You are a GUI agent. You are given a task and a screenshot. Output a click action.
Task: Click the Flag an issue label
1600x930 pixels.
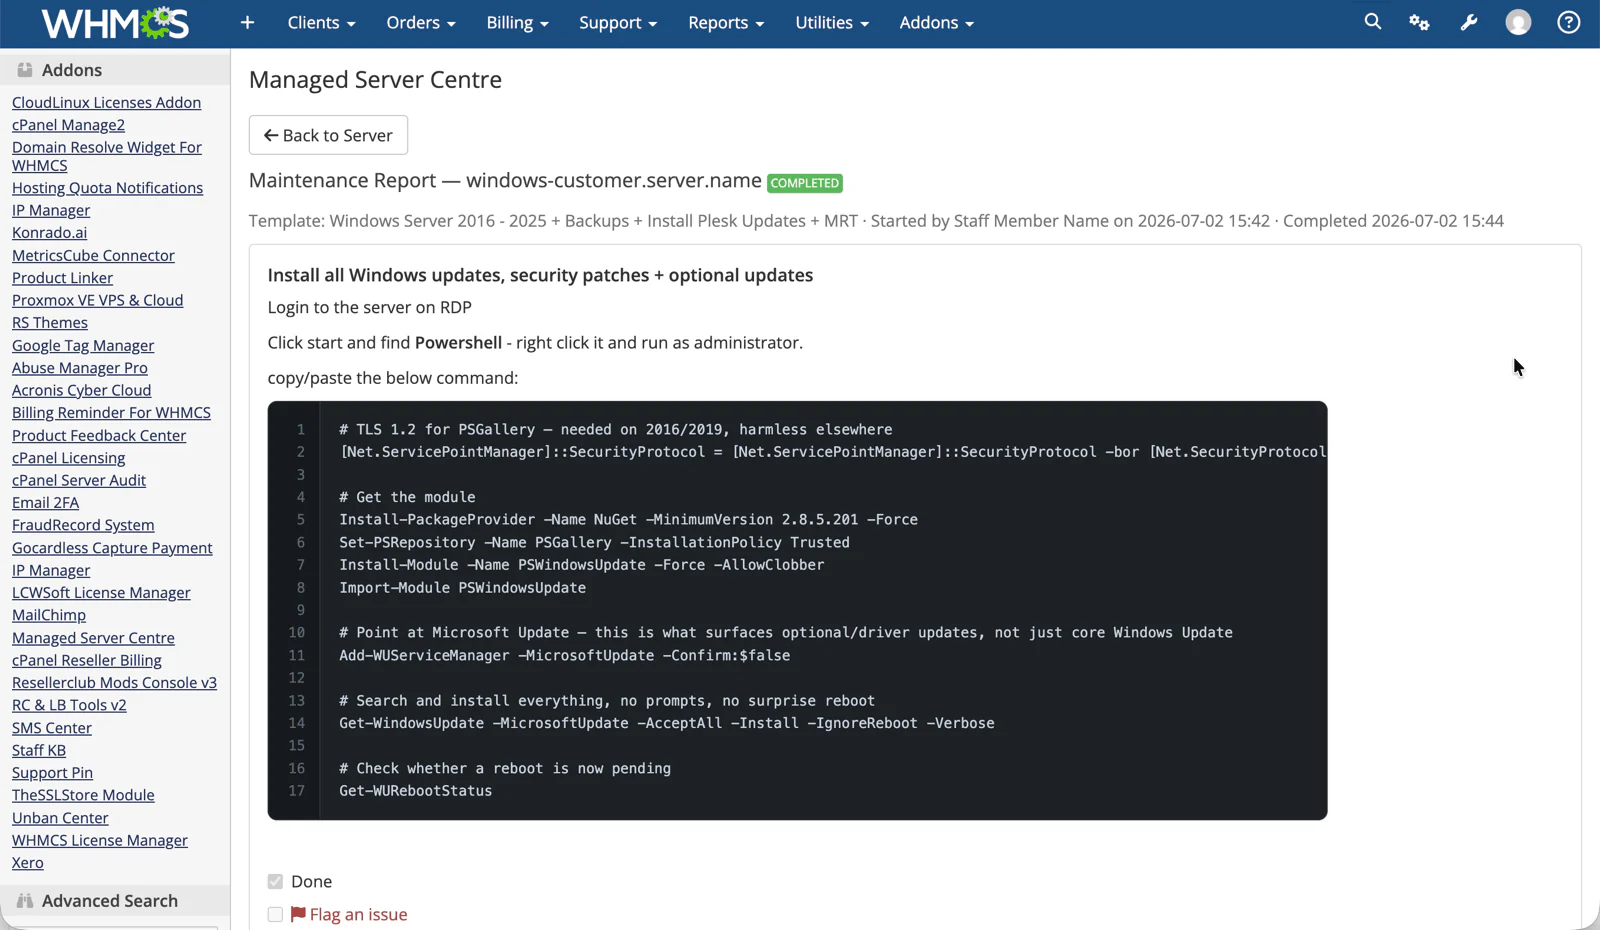click(x=358, y=914)
